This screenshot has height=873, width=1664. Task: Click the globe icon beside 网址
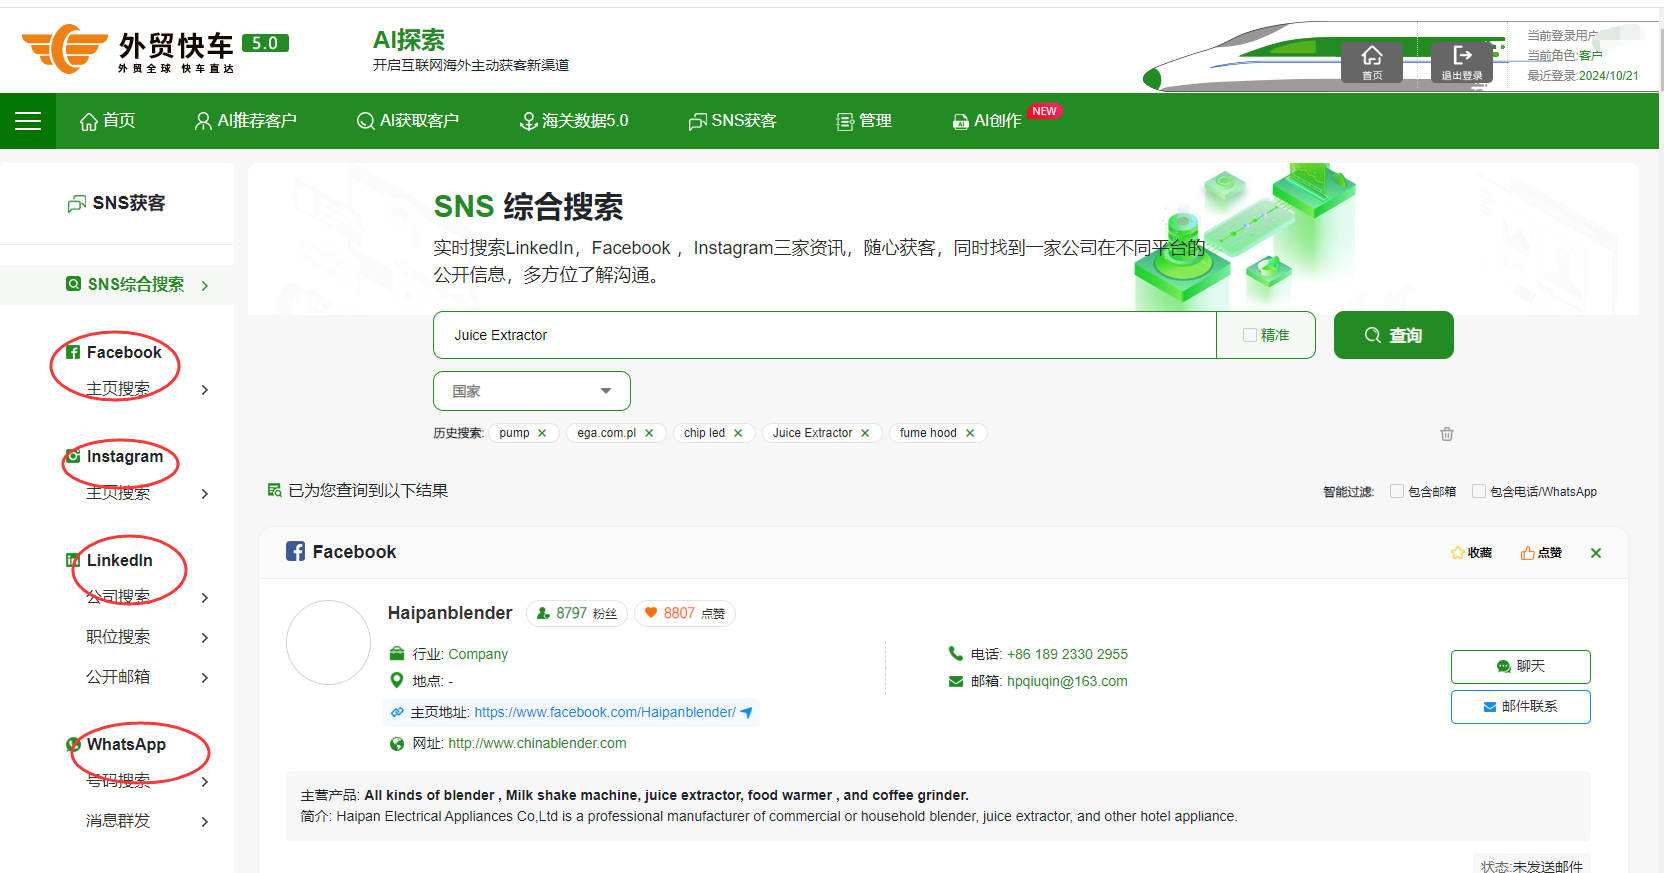coord(397,744)
